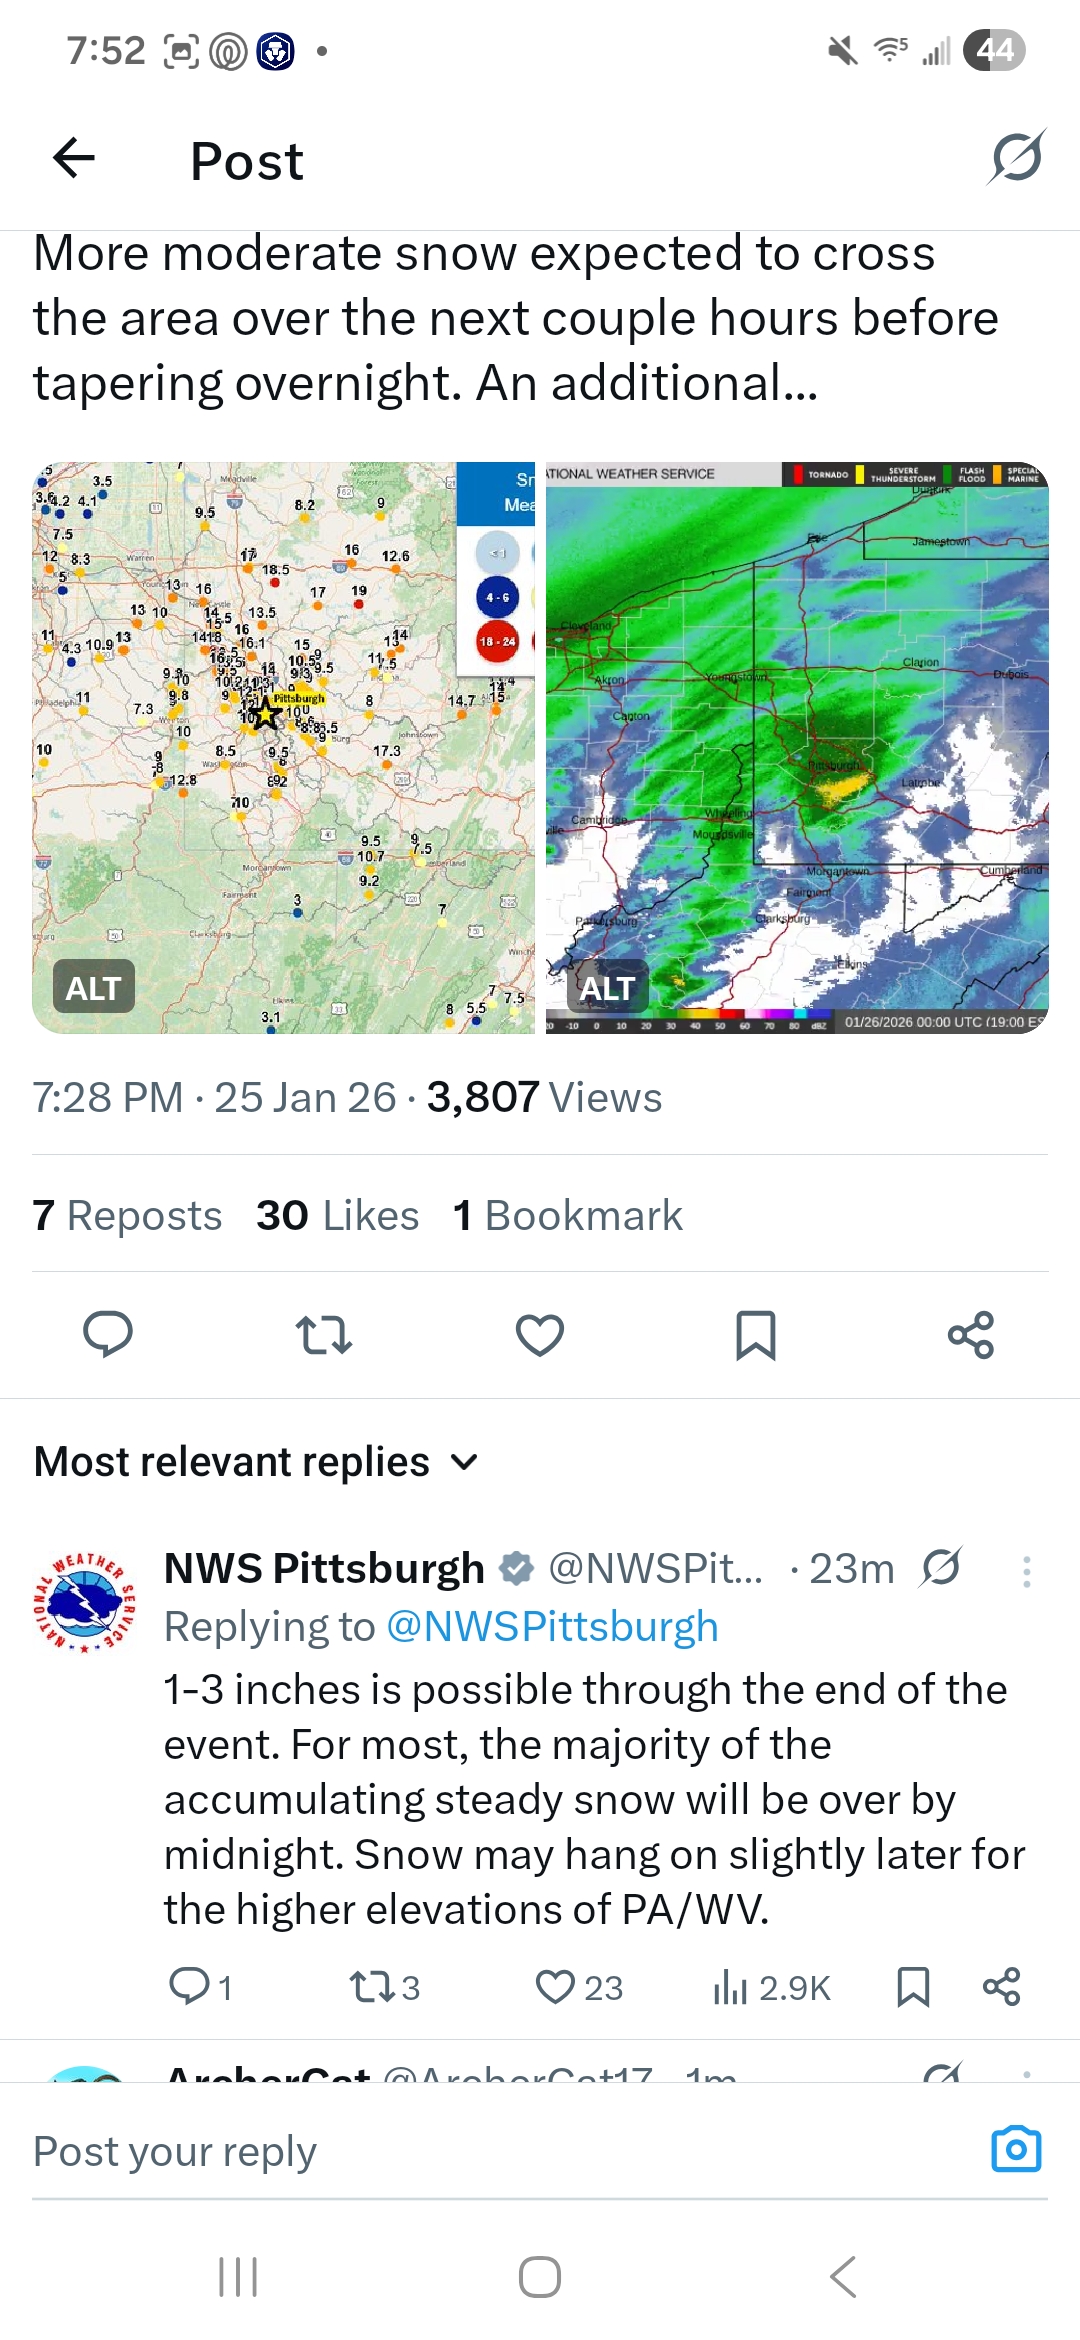Repost the main snow forecast post
Image resolution: width=1080 pixels, height=2340 pixels.
324,1334
